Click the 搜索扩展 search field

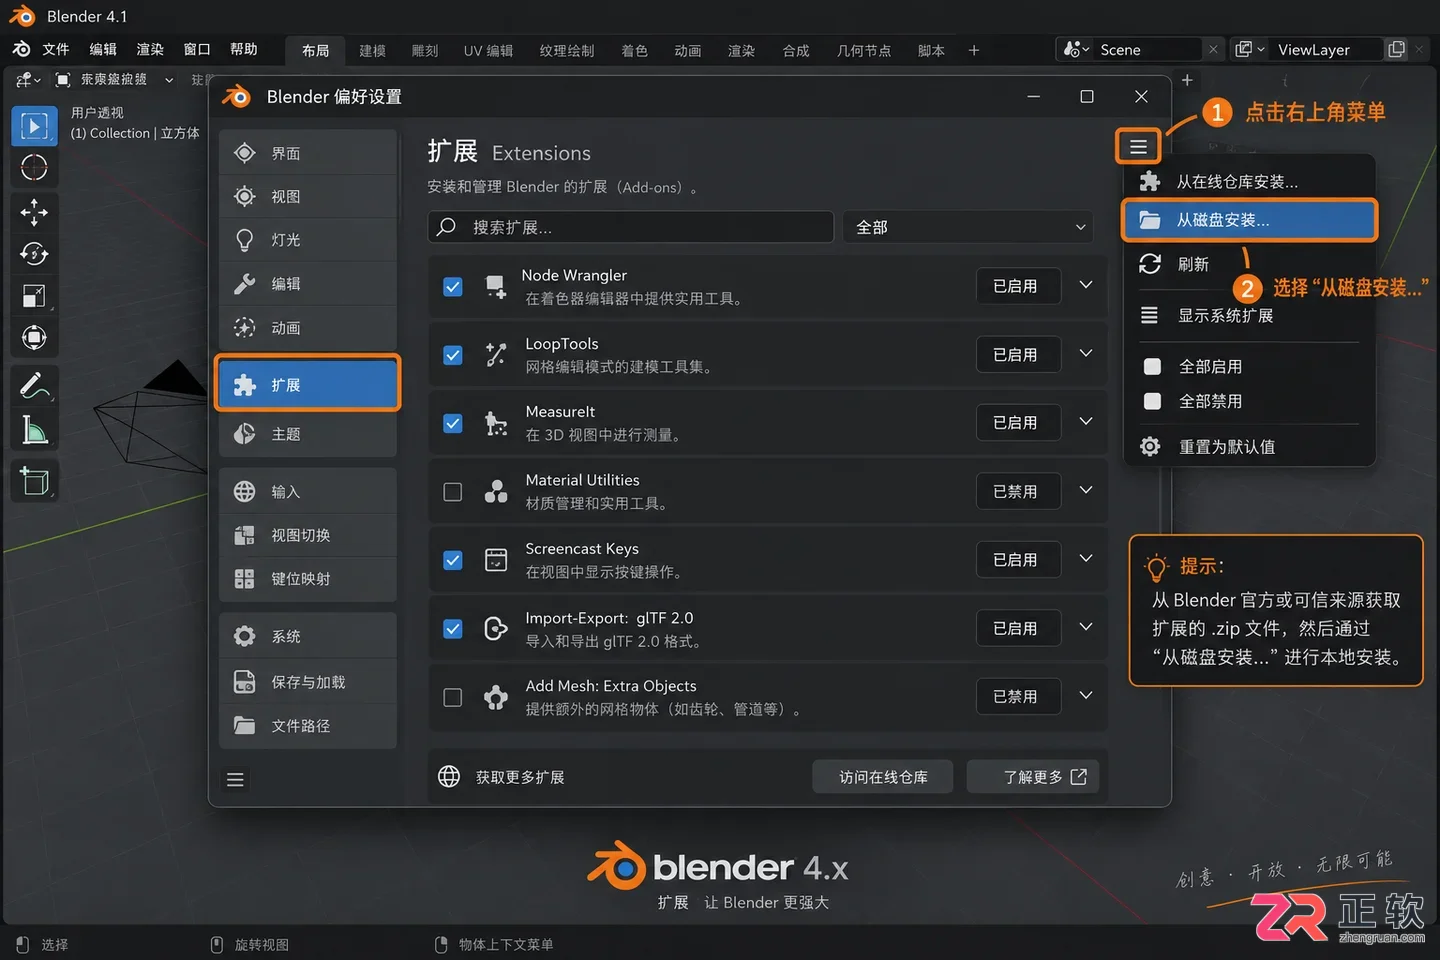click(x=631, y=227)
